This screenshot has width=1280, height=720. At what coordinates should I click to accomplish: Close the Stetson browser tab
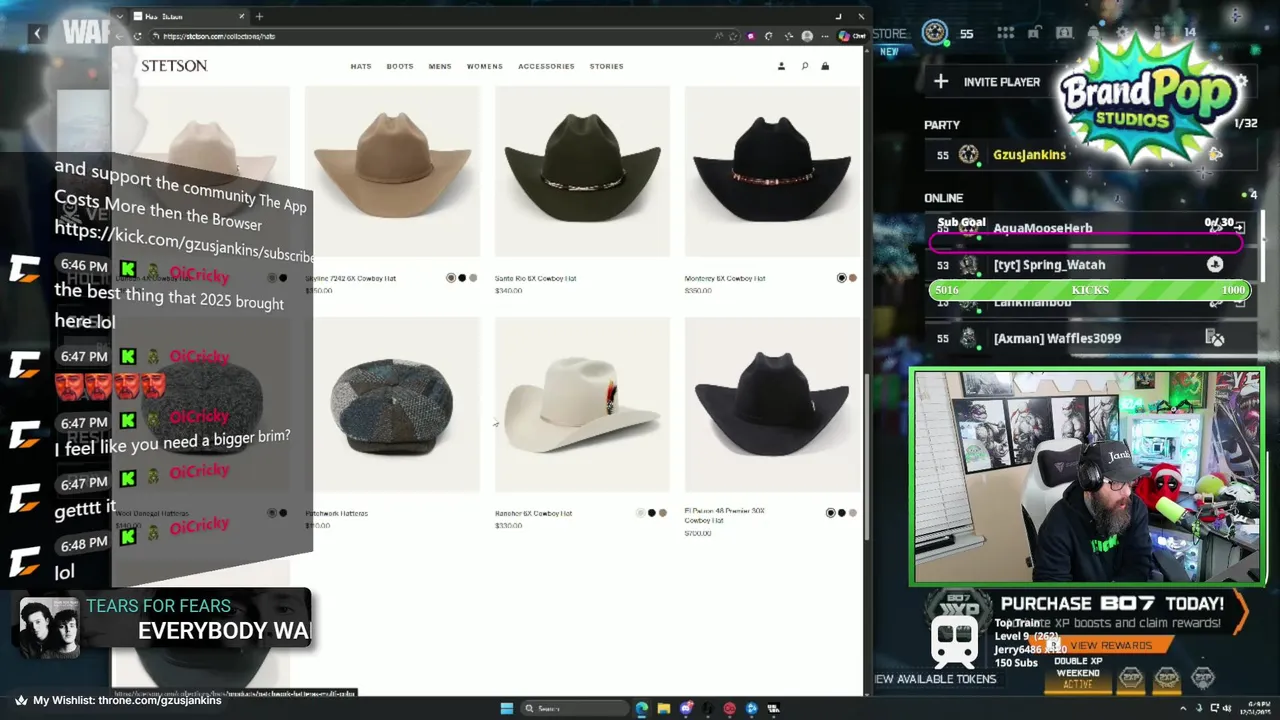pyautogui.click(x=241, y=16)
